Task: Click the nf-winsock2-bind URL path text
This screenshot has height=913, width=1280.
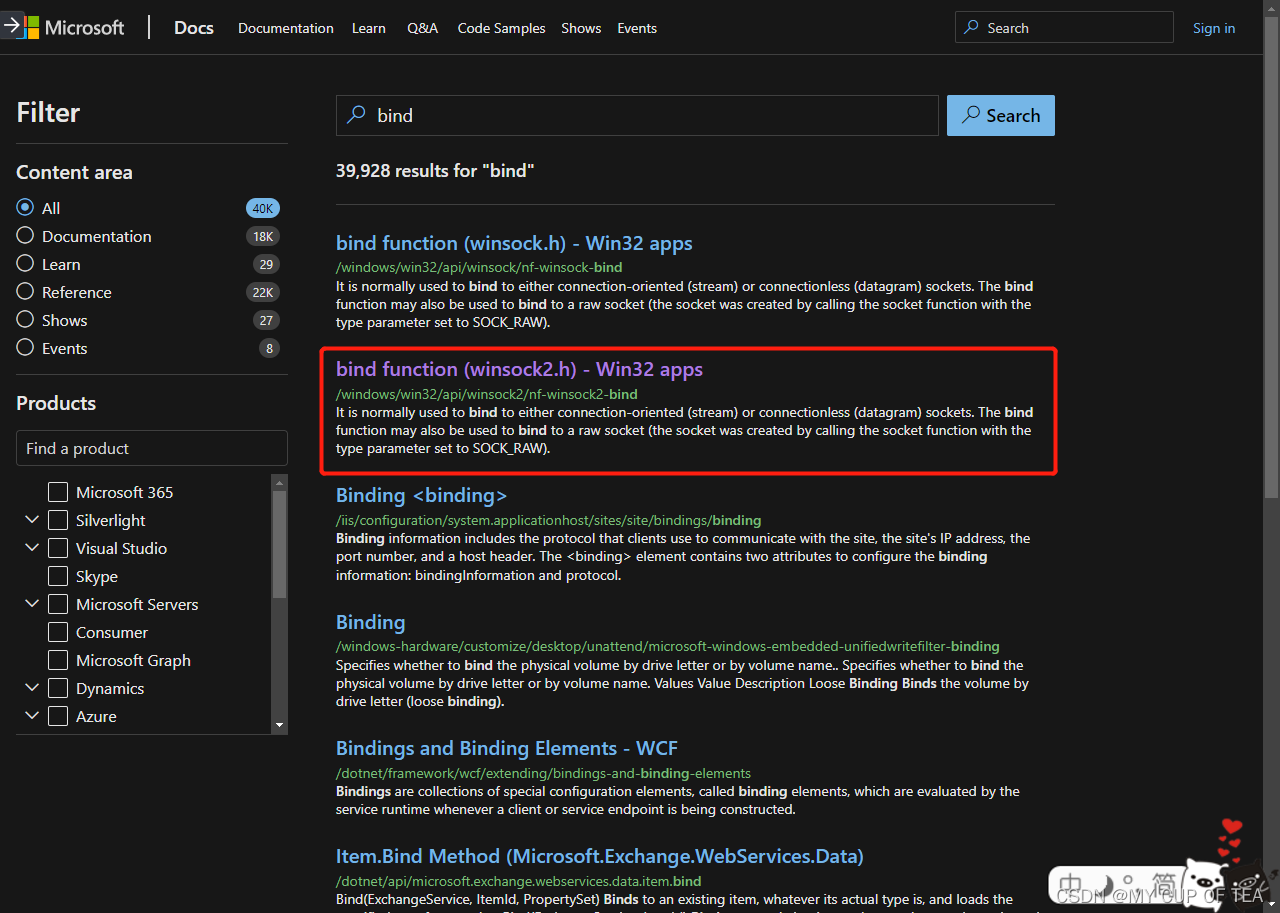Action: [x=487, y=394]
